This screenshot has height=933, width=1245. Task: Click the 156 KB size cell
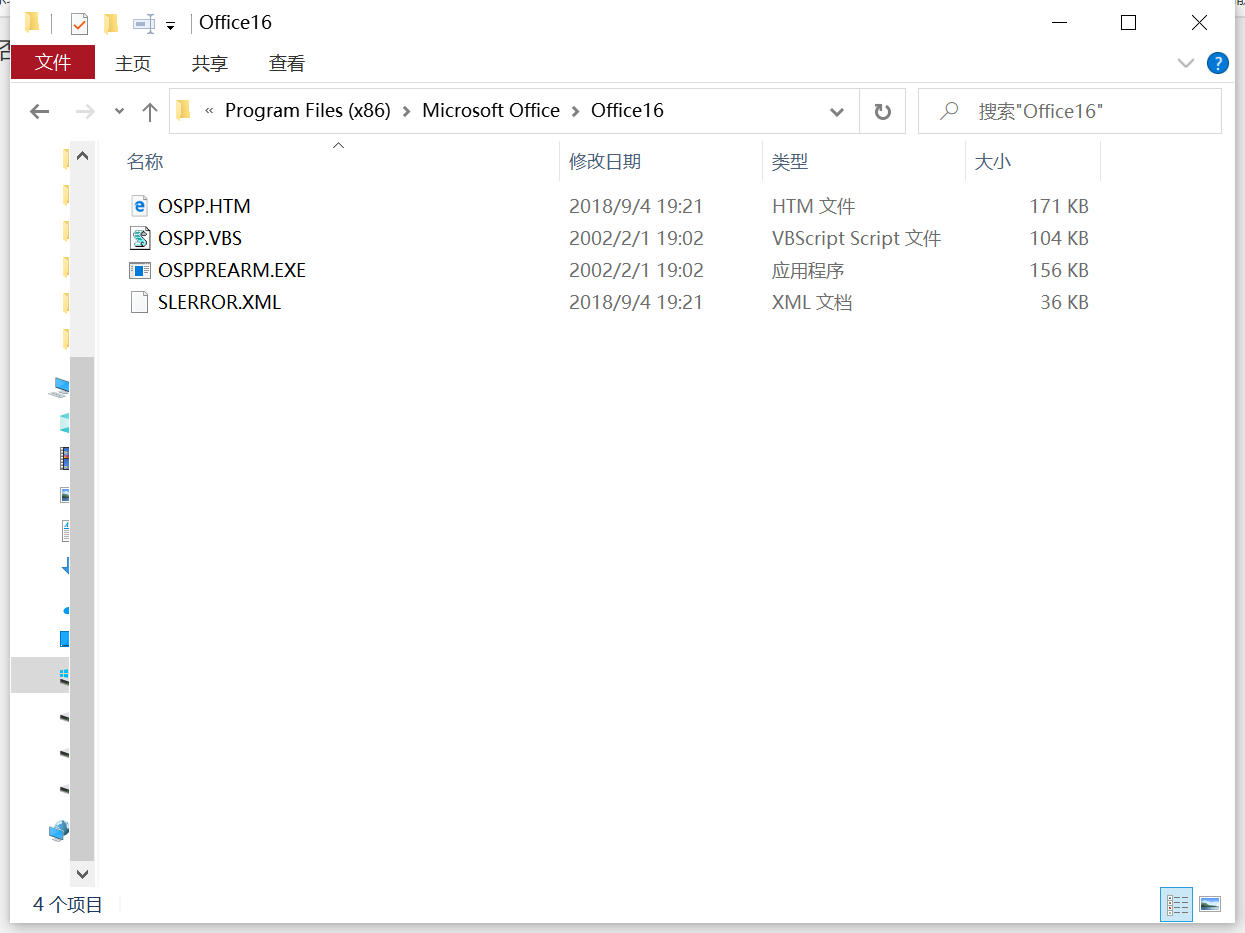[1059, 270]
